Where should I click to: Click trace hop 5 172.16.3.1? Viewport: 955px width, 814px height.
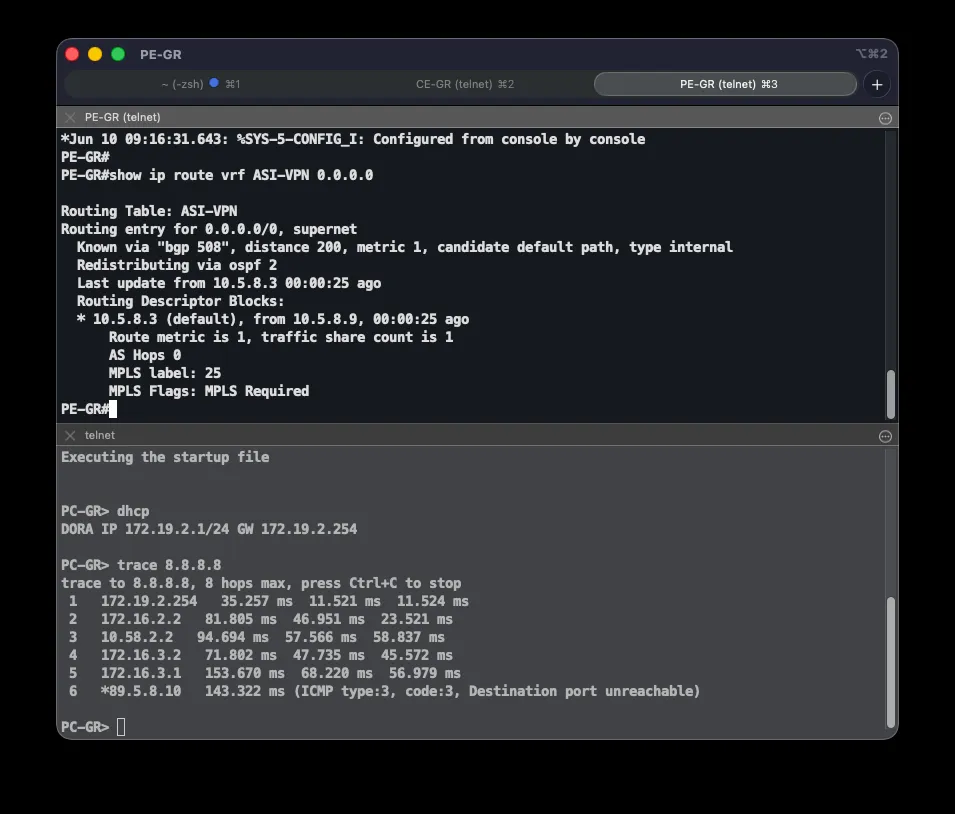click(x=264, y=673)
